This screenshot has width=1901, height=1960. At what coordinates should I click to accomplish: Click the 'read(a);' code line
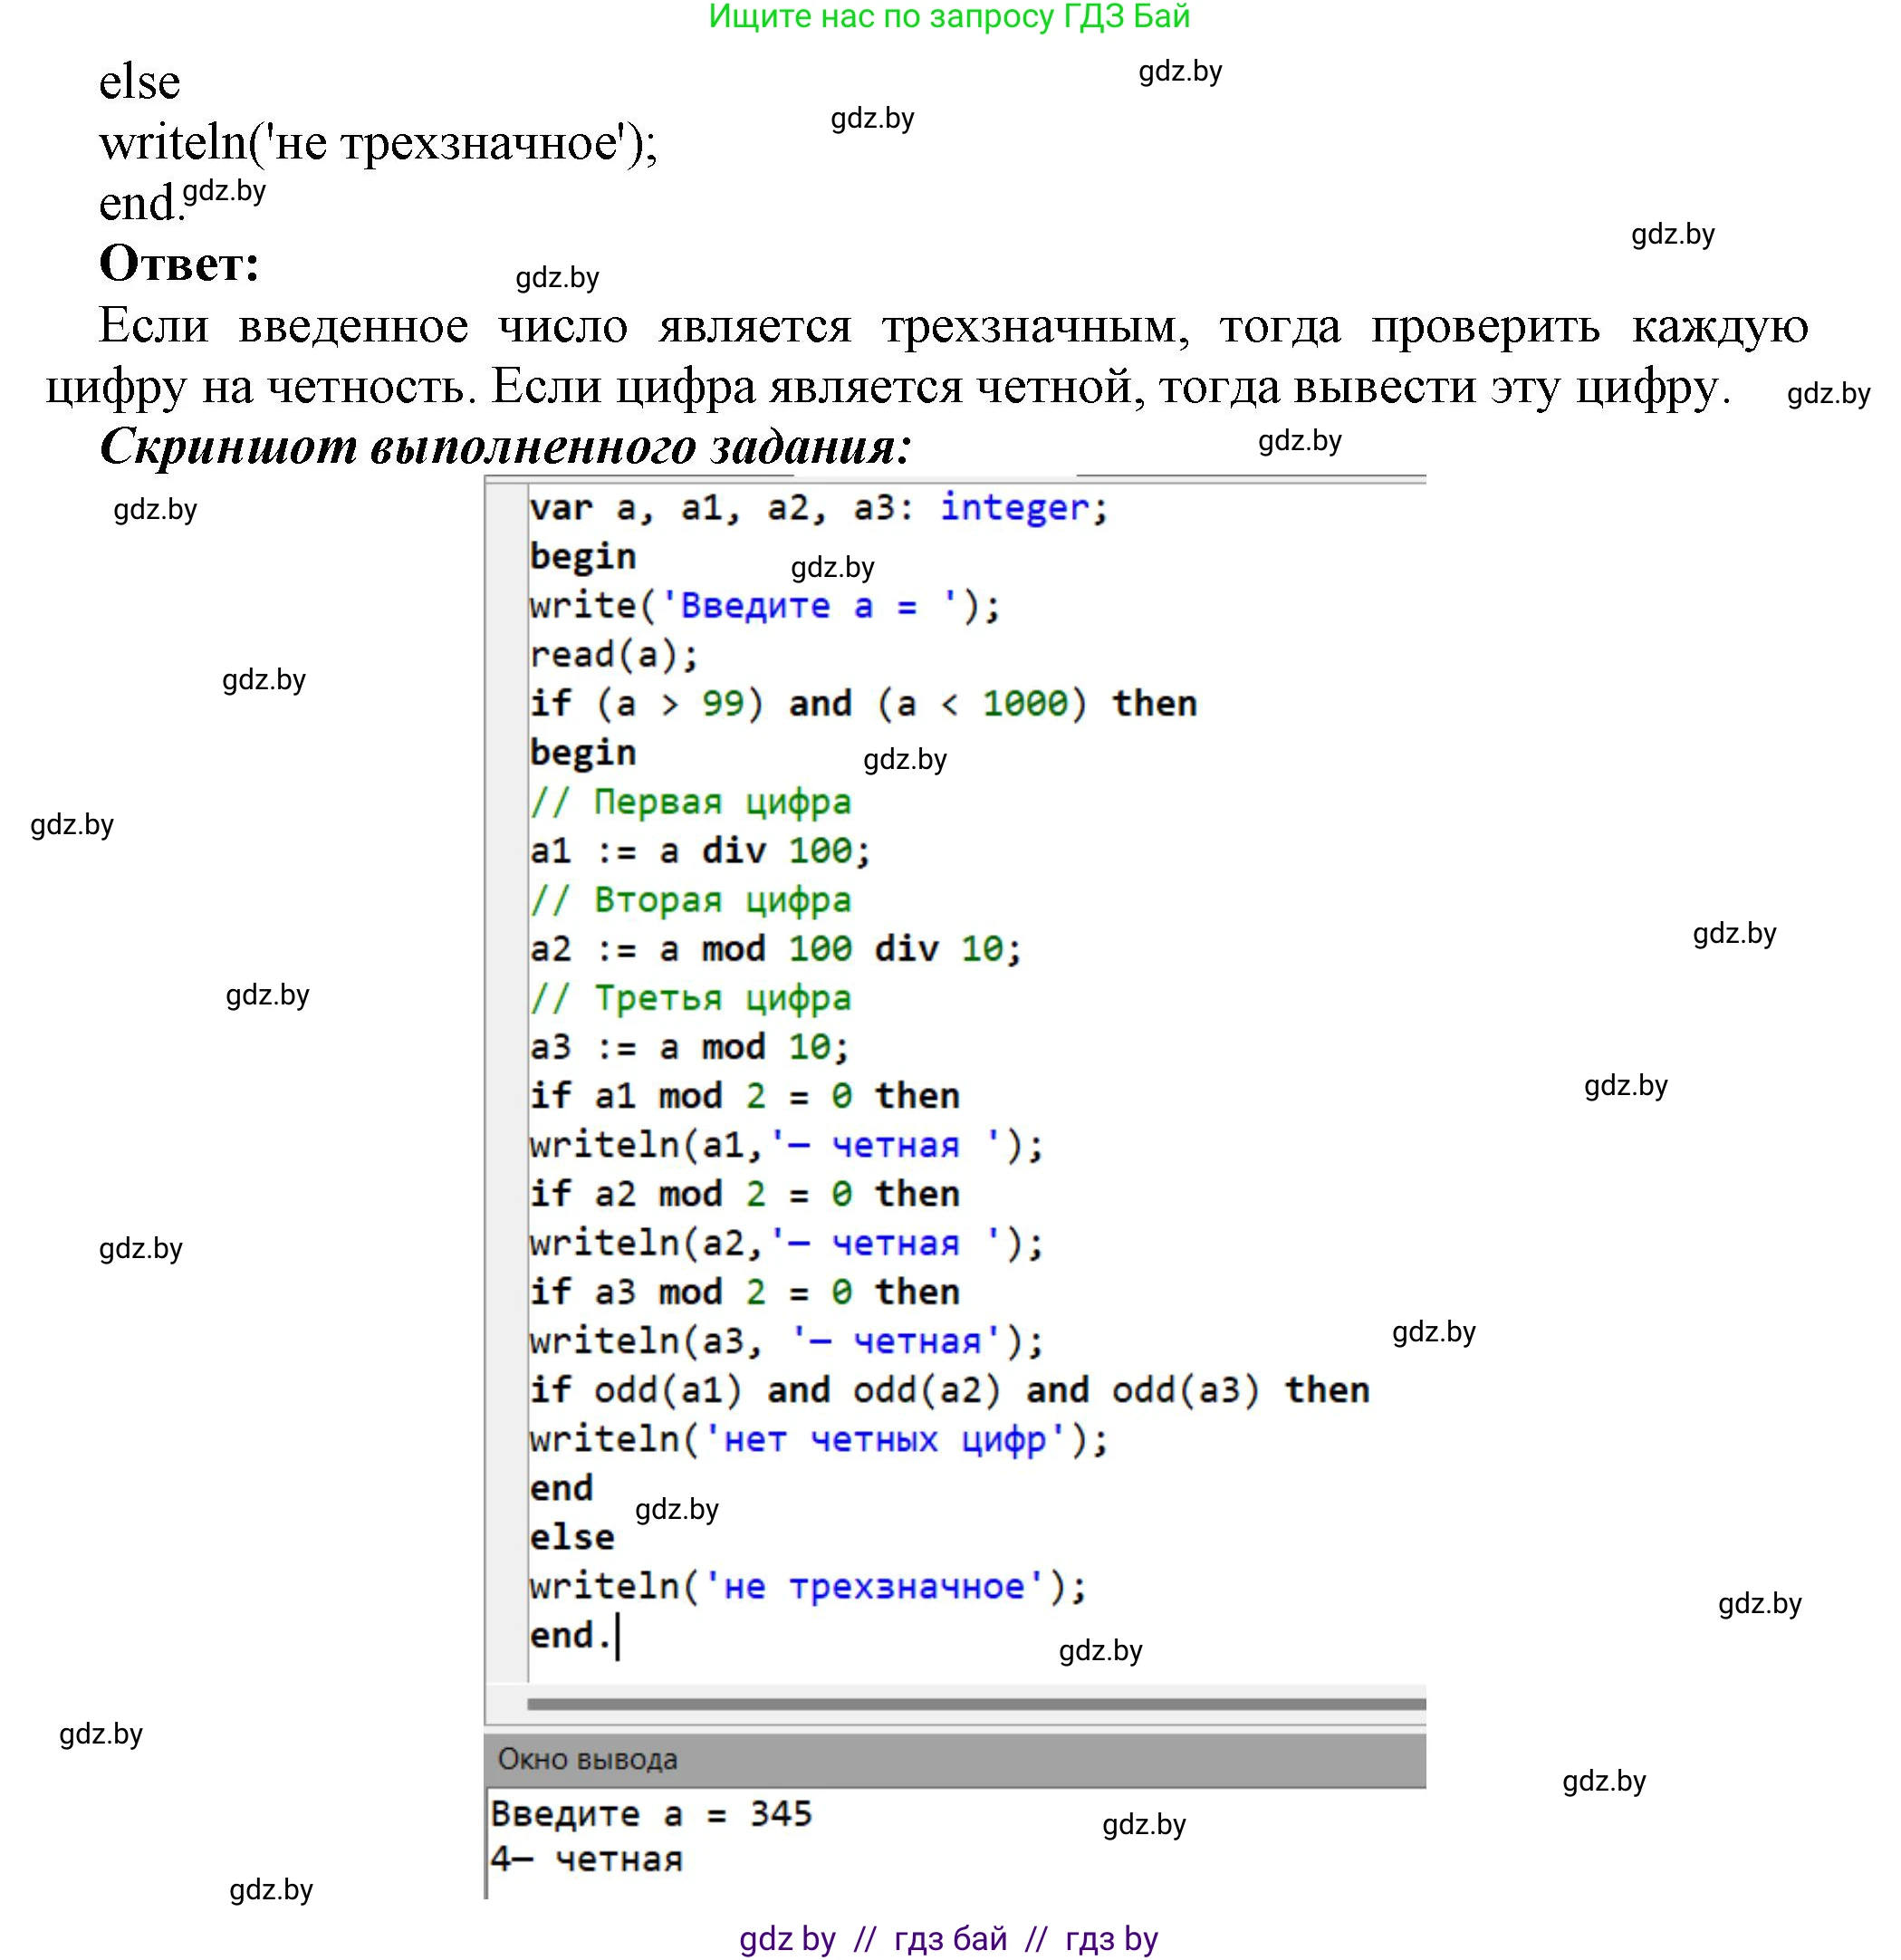[614, 655]
